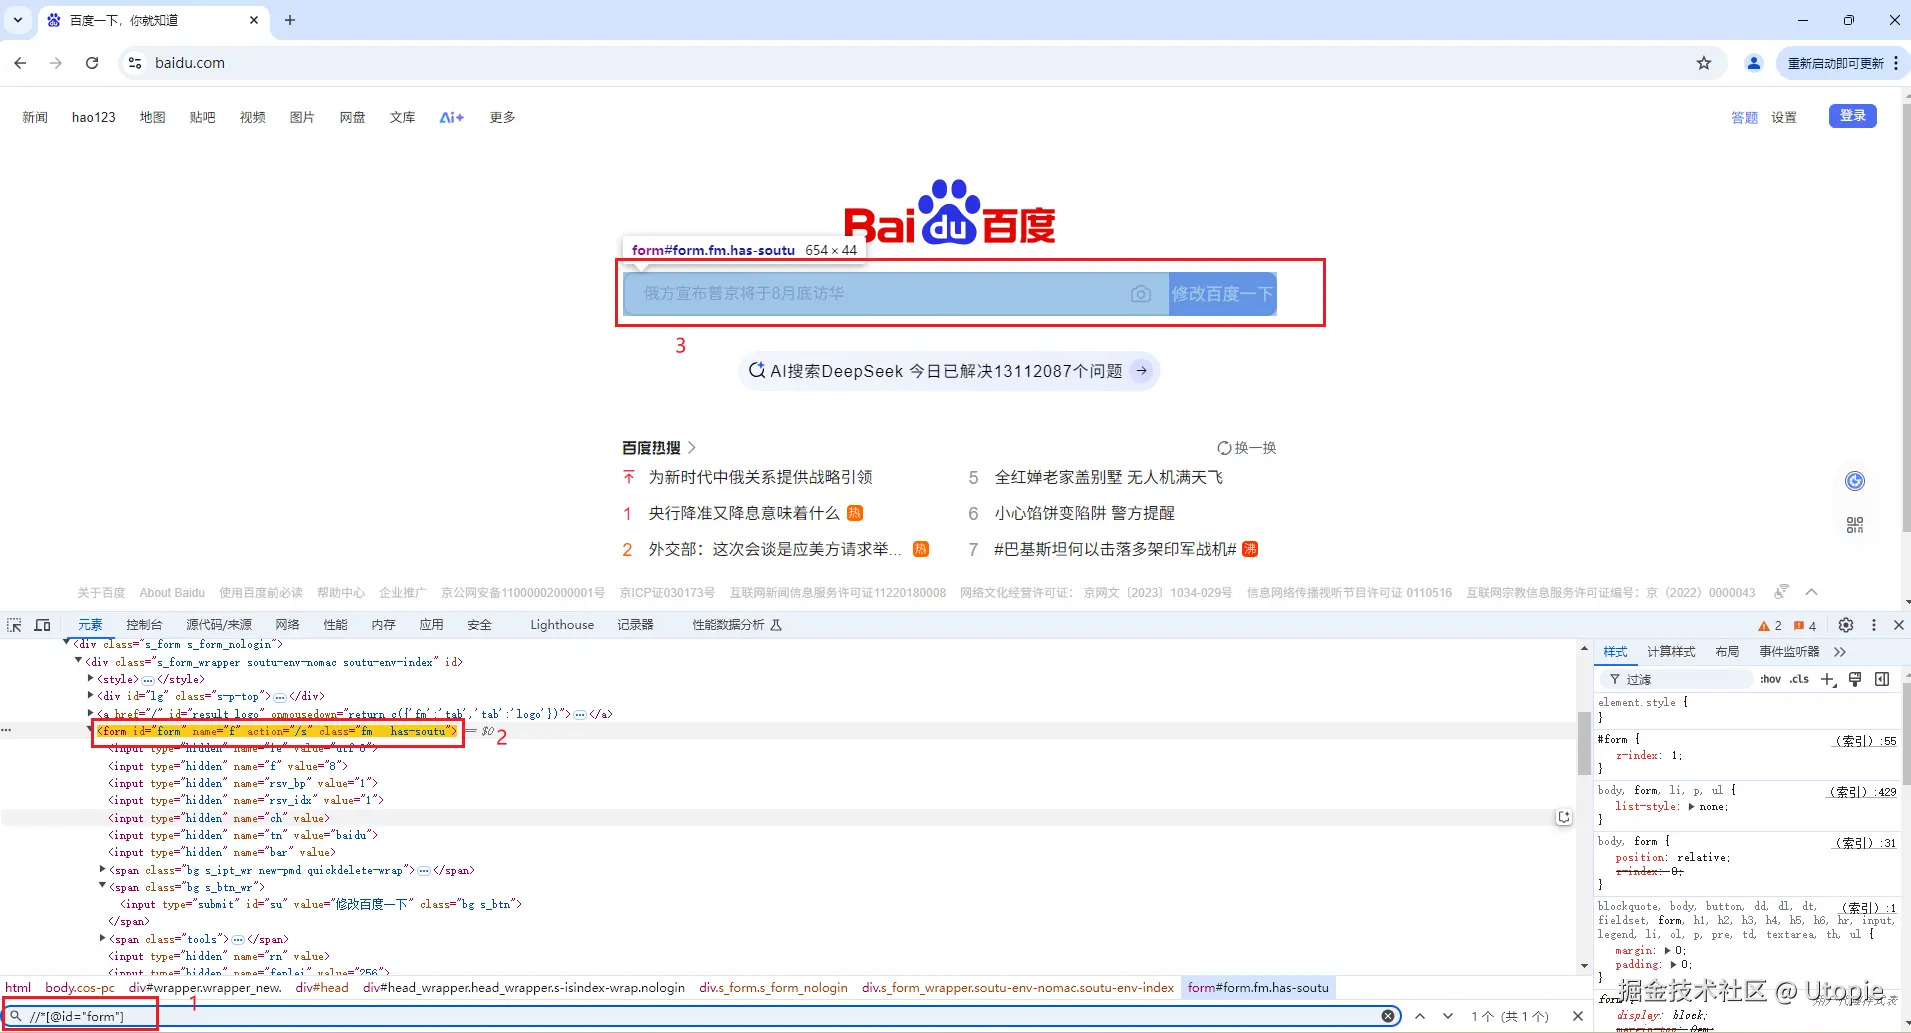View site information icon in address bar
The image size is (1911, 1033).
click(135, 63)
